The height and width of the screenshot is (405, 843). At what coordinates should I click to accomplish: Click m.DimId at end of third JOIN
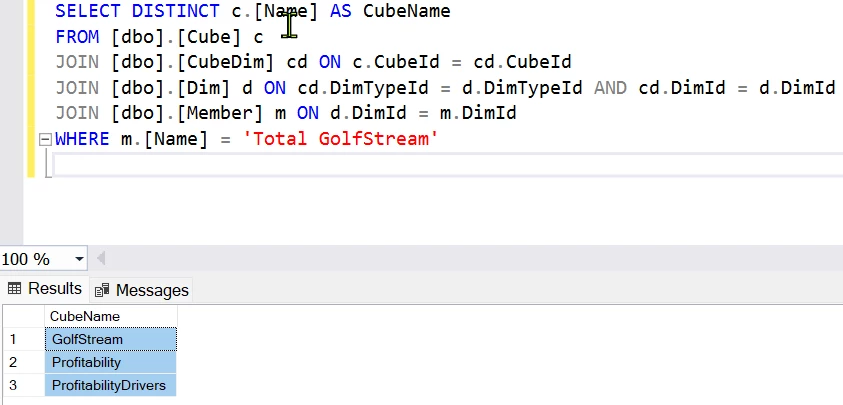(x=477, y=113)
